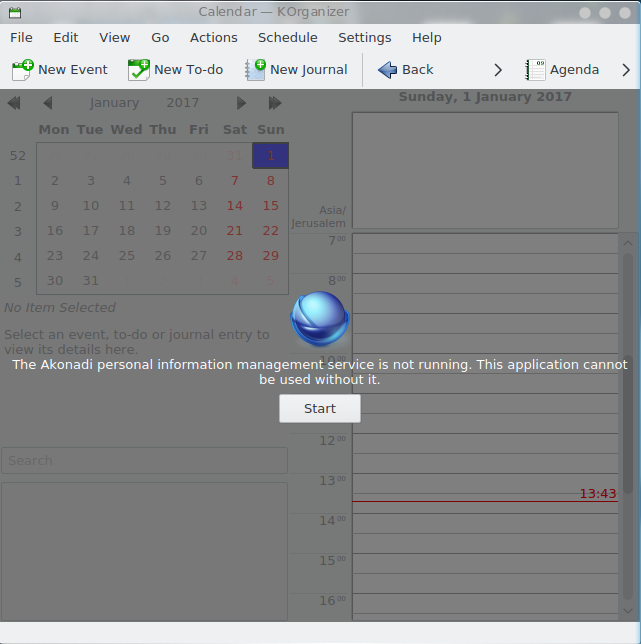Click agenda scrollbar down arrow
641x644 pixels.
[x=627, y=611]
